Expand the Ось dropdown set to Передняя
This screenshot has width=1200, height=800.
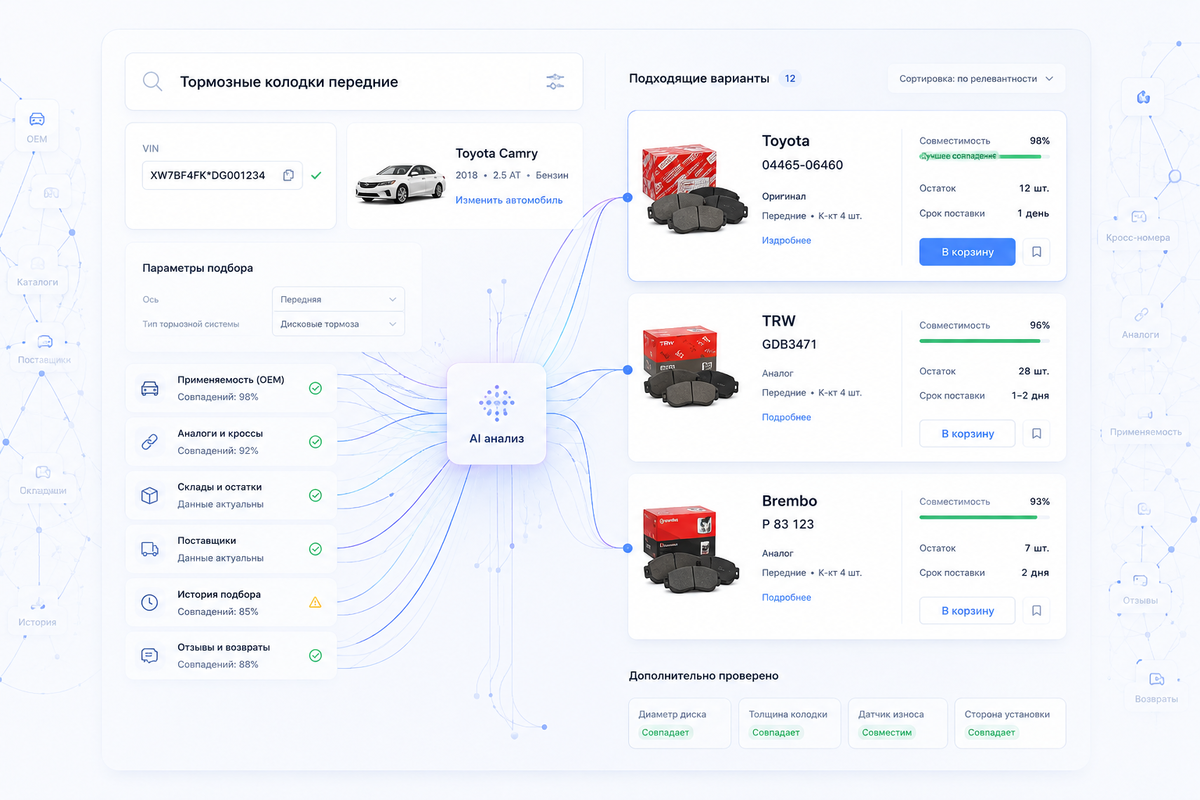tap(338, 299)
